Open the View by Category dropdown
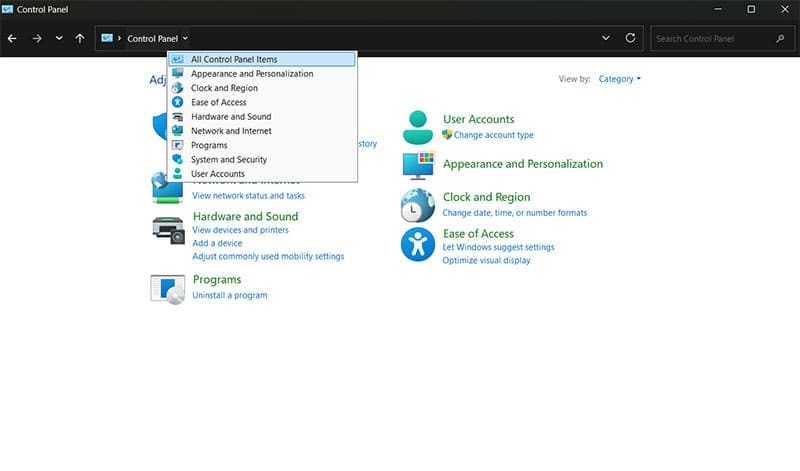The height and width of the screenshot is (471, 800). coord(619,79)
